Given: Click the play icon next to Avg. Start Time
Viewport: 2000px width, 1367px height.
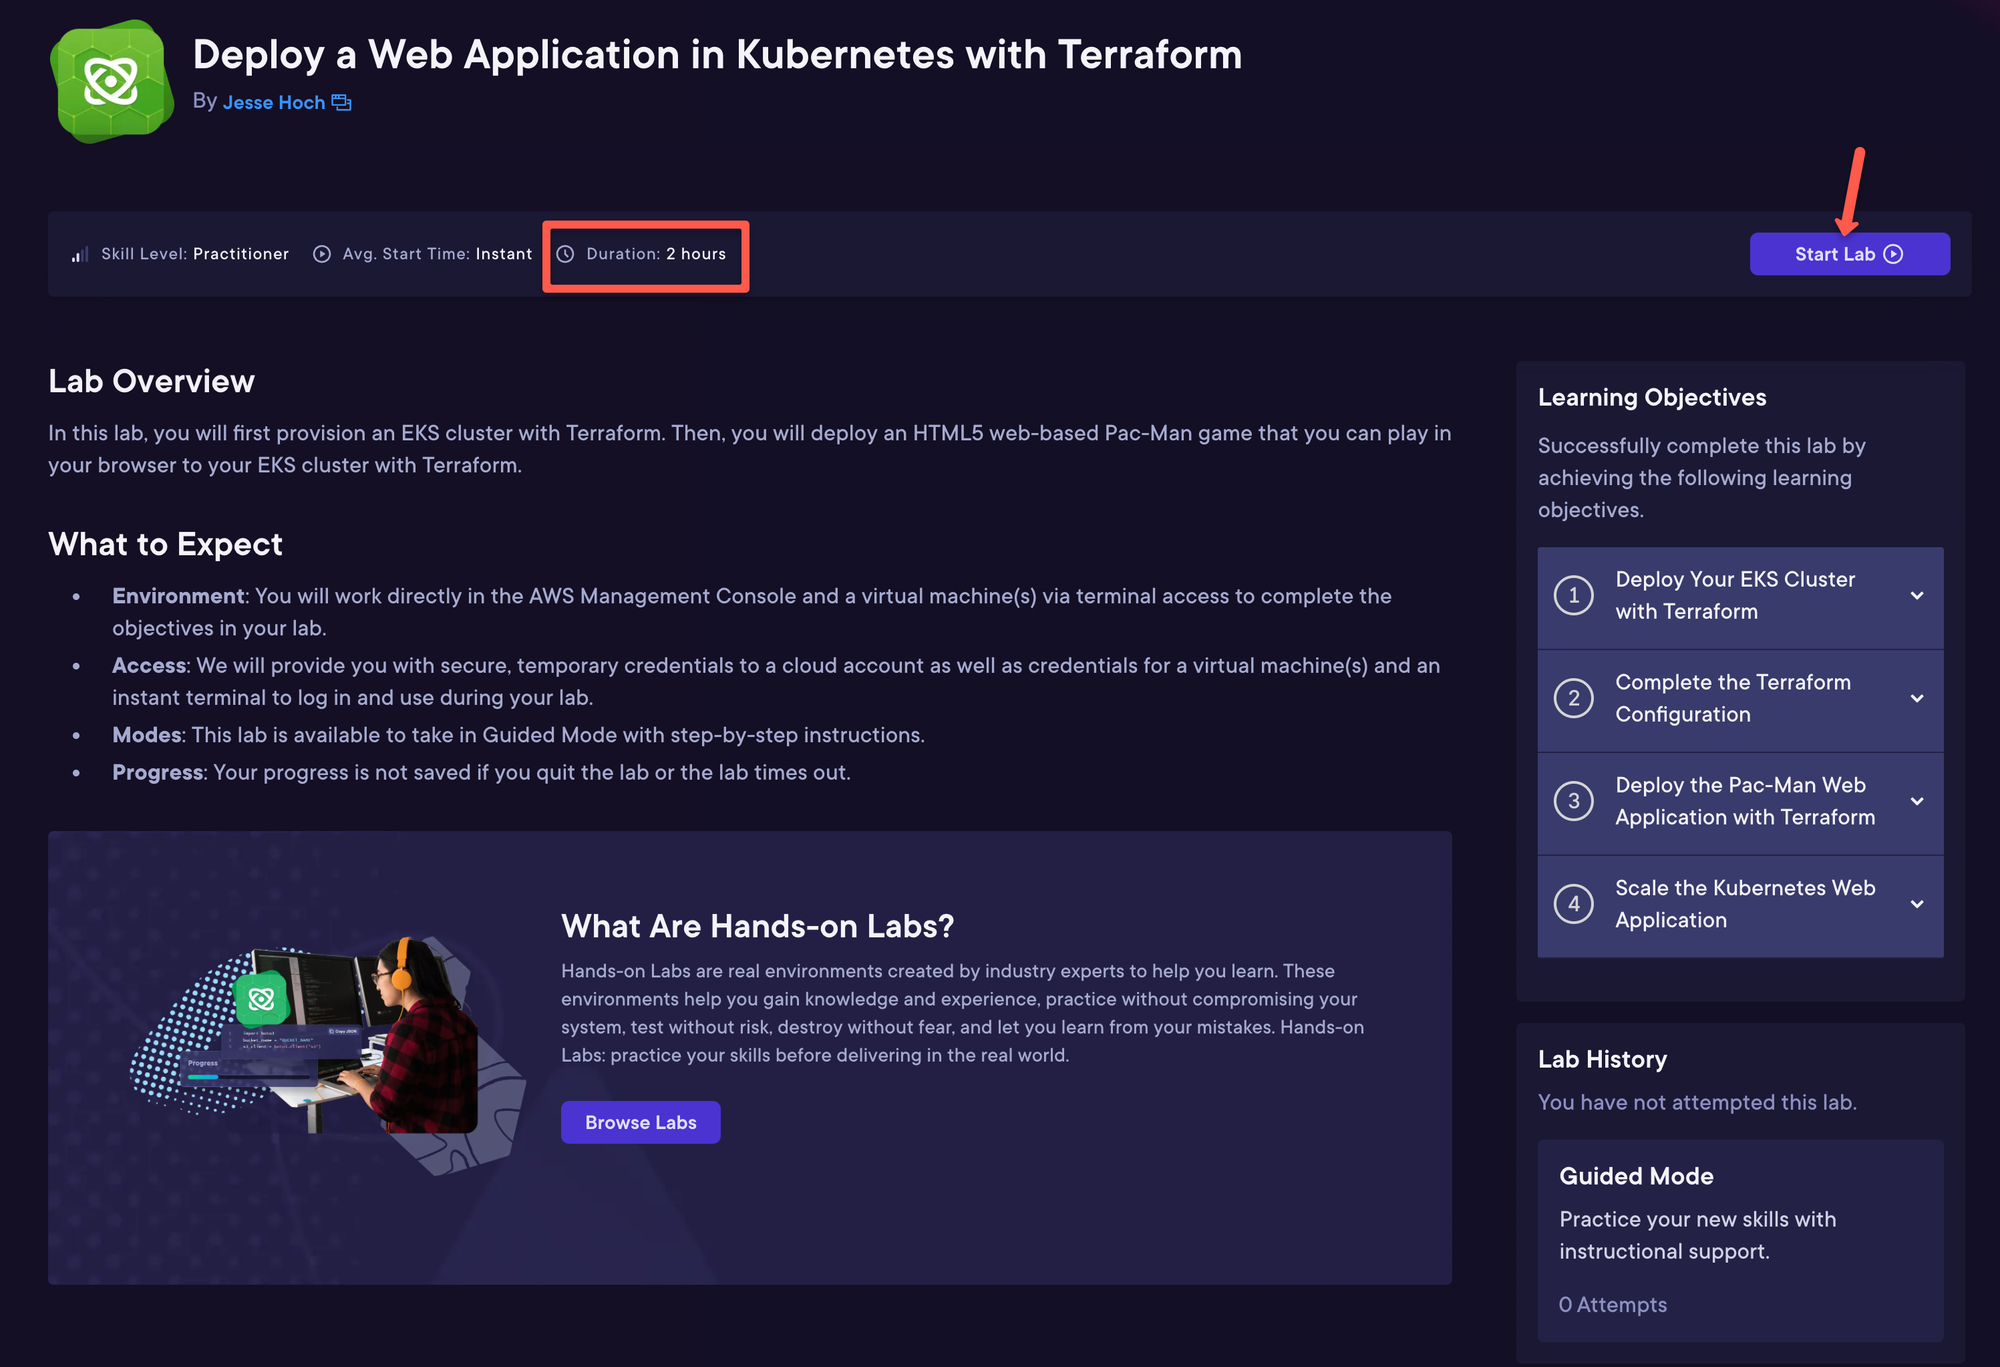Looking at the screenshot, I should [322, 254].
